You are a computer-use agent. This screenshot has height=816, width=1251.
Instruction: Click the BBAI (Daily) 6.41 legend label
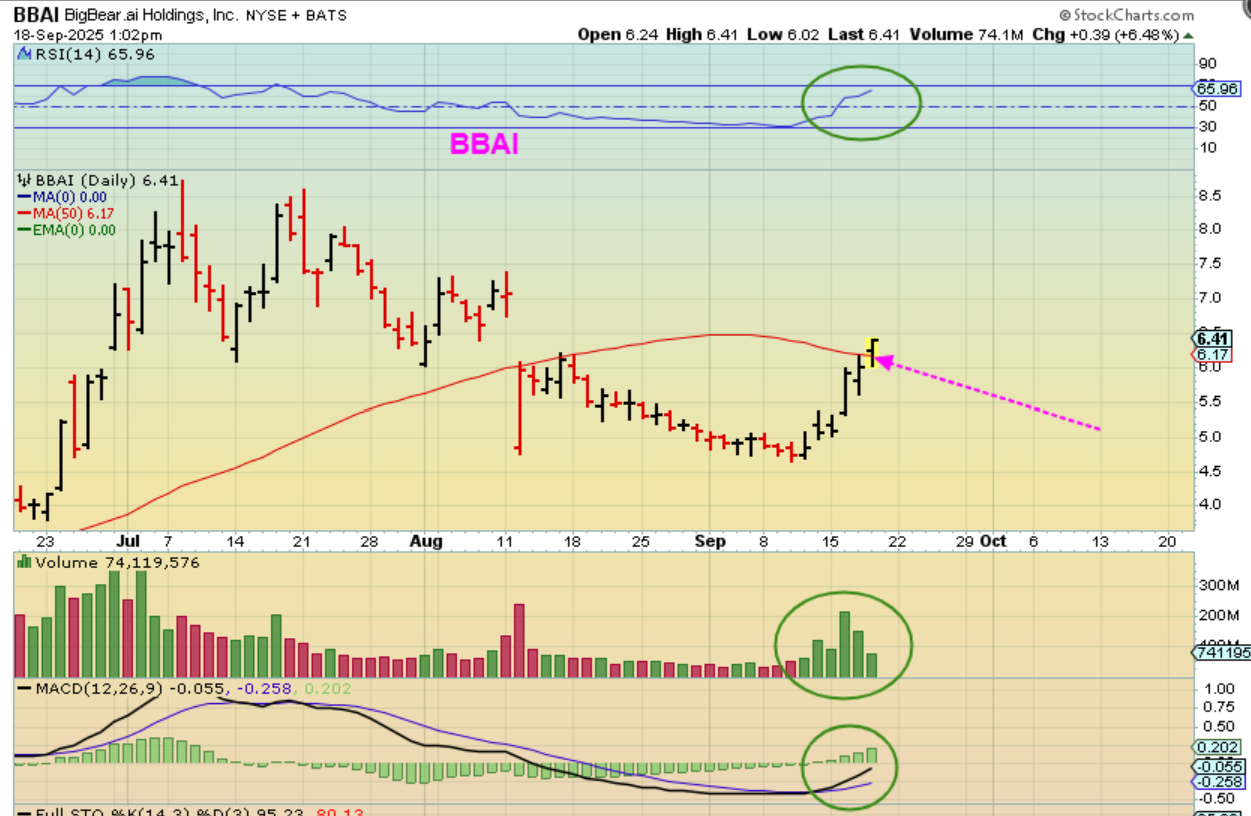(x=106, y=181)
